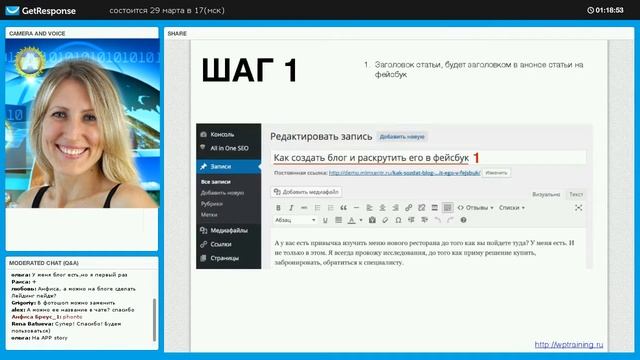Apply strikethrough formatting in the toolbar

pos(304,208)
